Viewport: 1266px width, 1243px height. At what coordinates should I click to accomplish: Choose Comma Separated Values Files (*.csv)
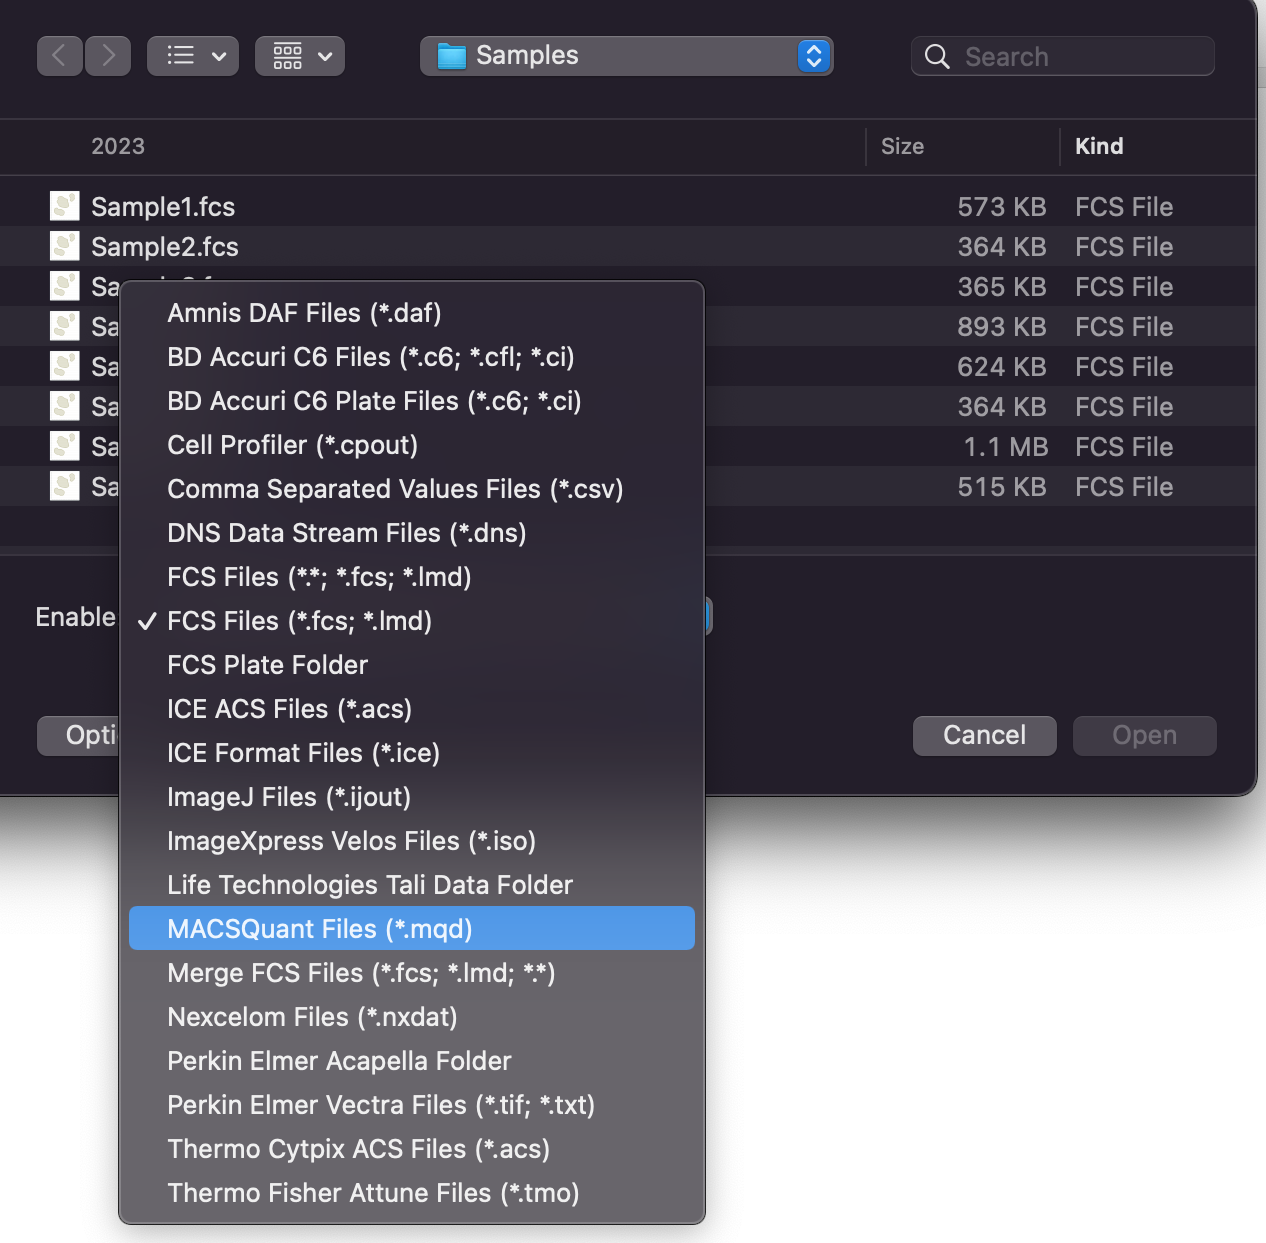click(412, 489)
